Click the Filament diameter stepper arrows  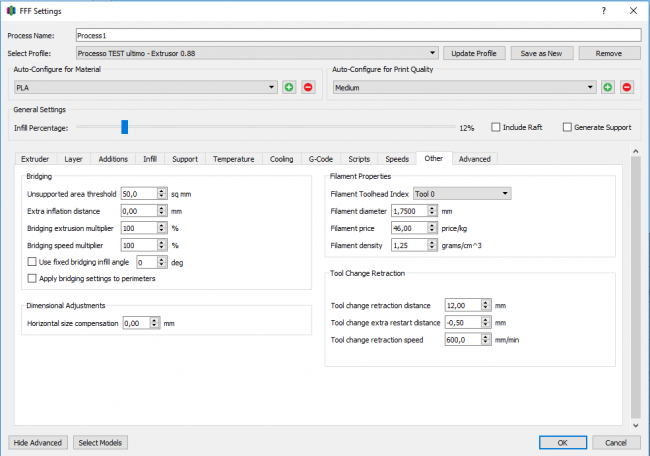431,211
